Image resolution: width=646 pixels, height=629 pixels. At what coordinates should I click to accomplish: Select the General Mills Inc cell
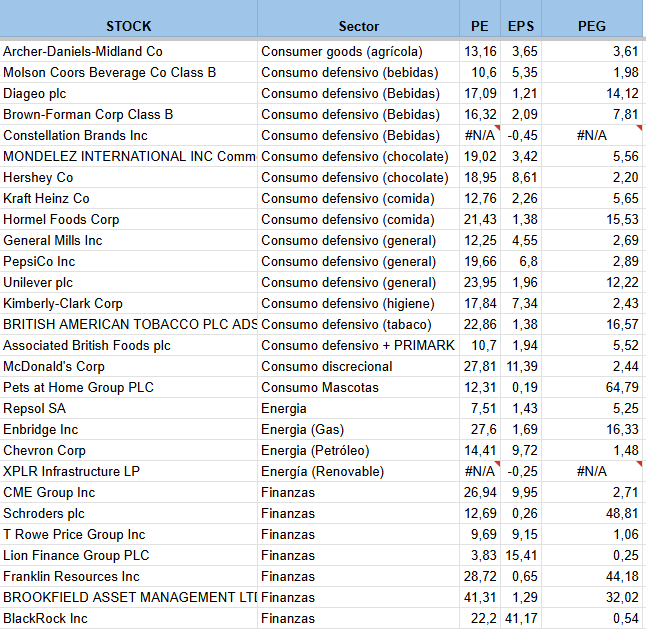point(129,241)
